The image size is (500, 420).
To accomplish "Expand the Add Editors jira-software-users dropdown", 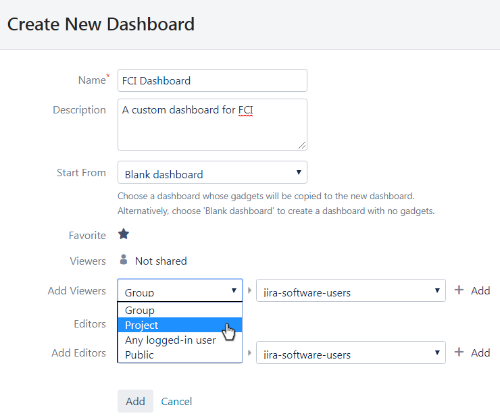I will pos(351,353).
